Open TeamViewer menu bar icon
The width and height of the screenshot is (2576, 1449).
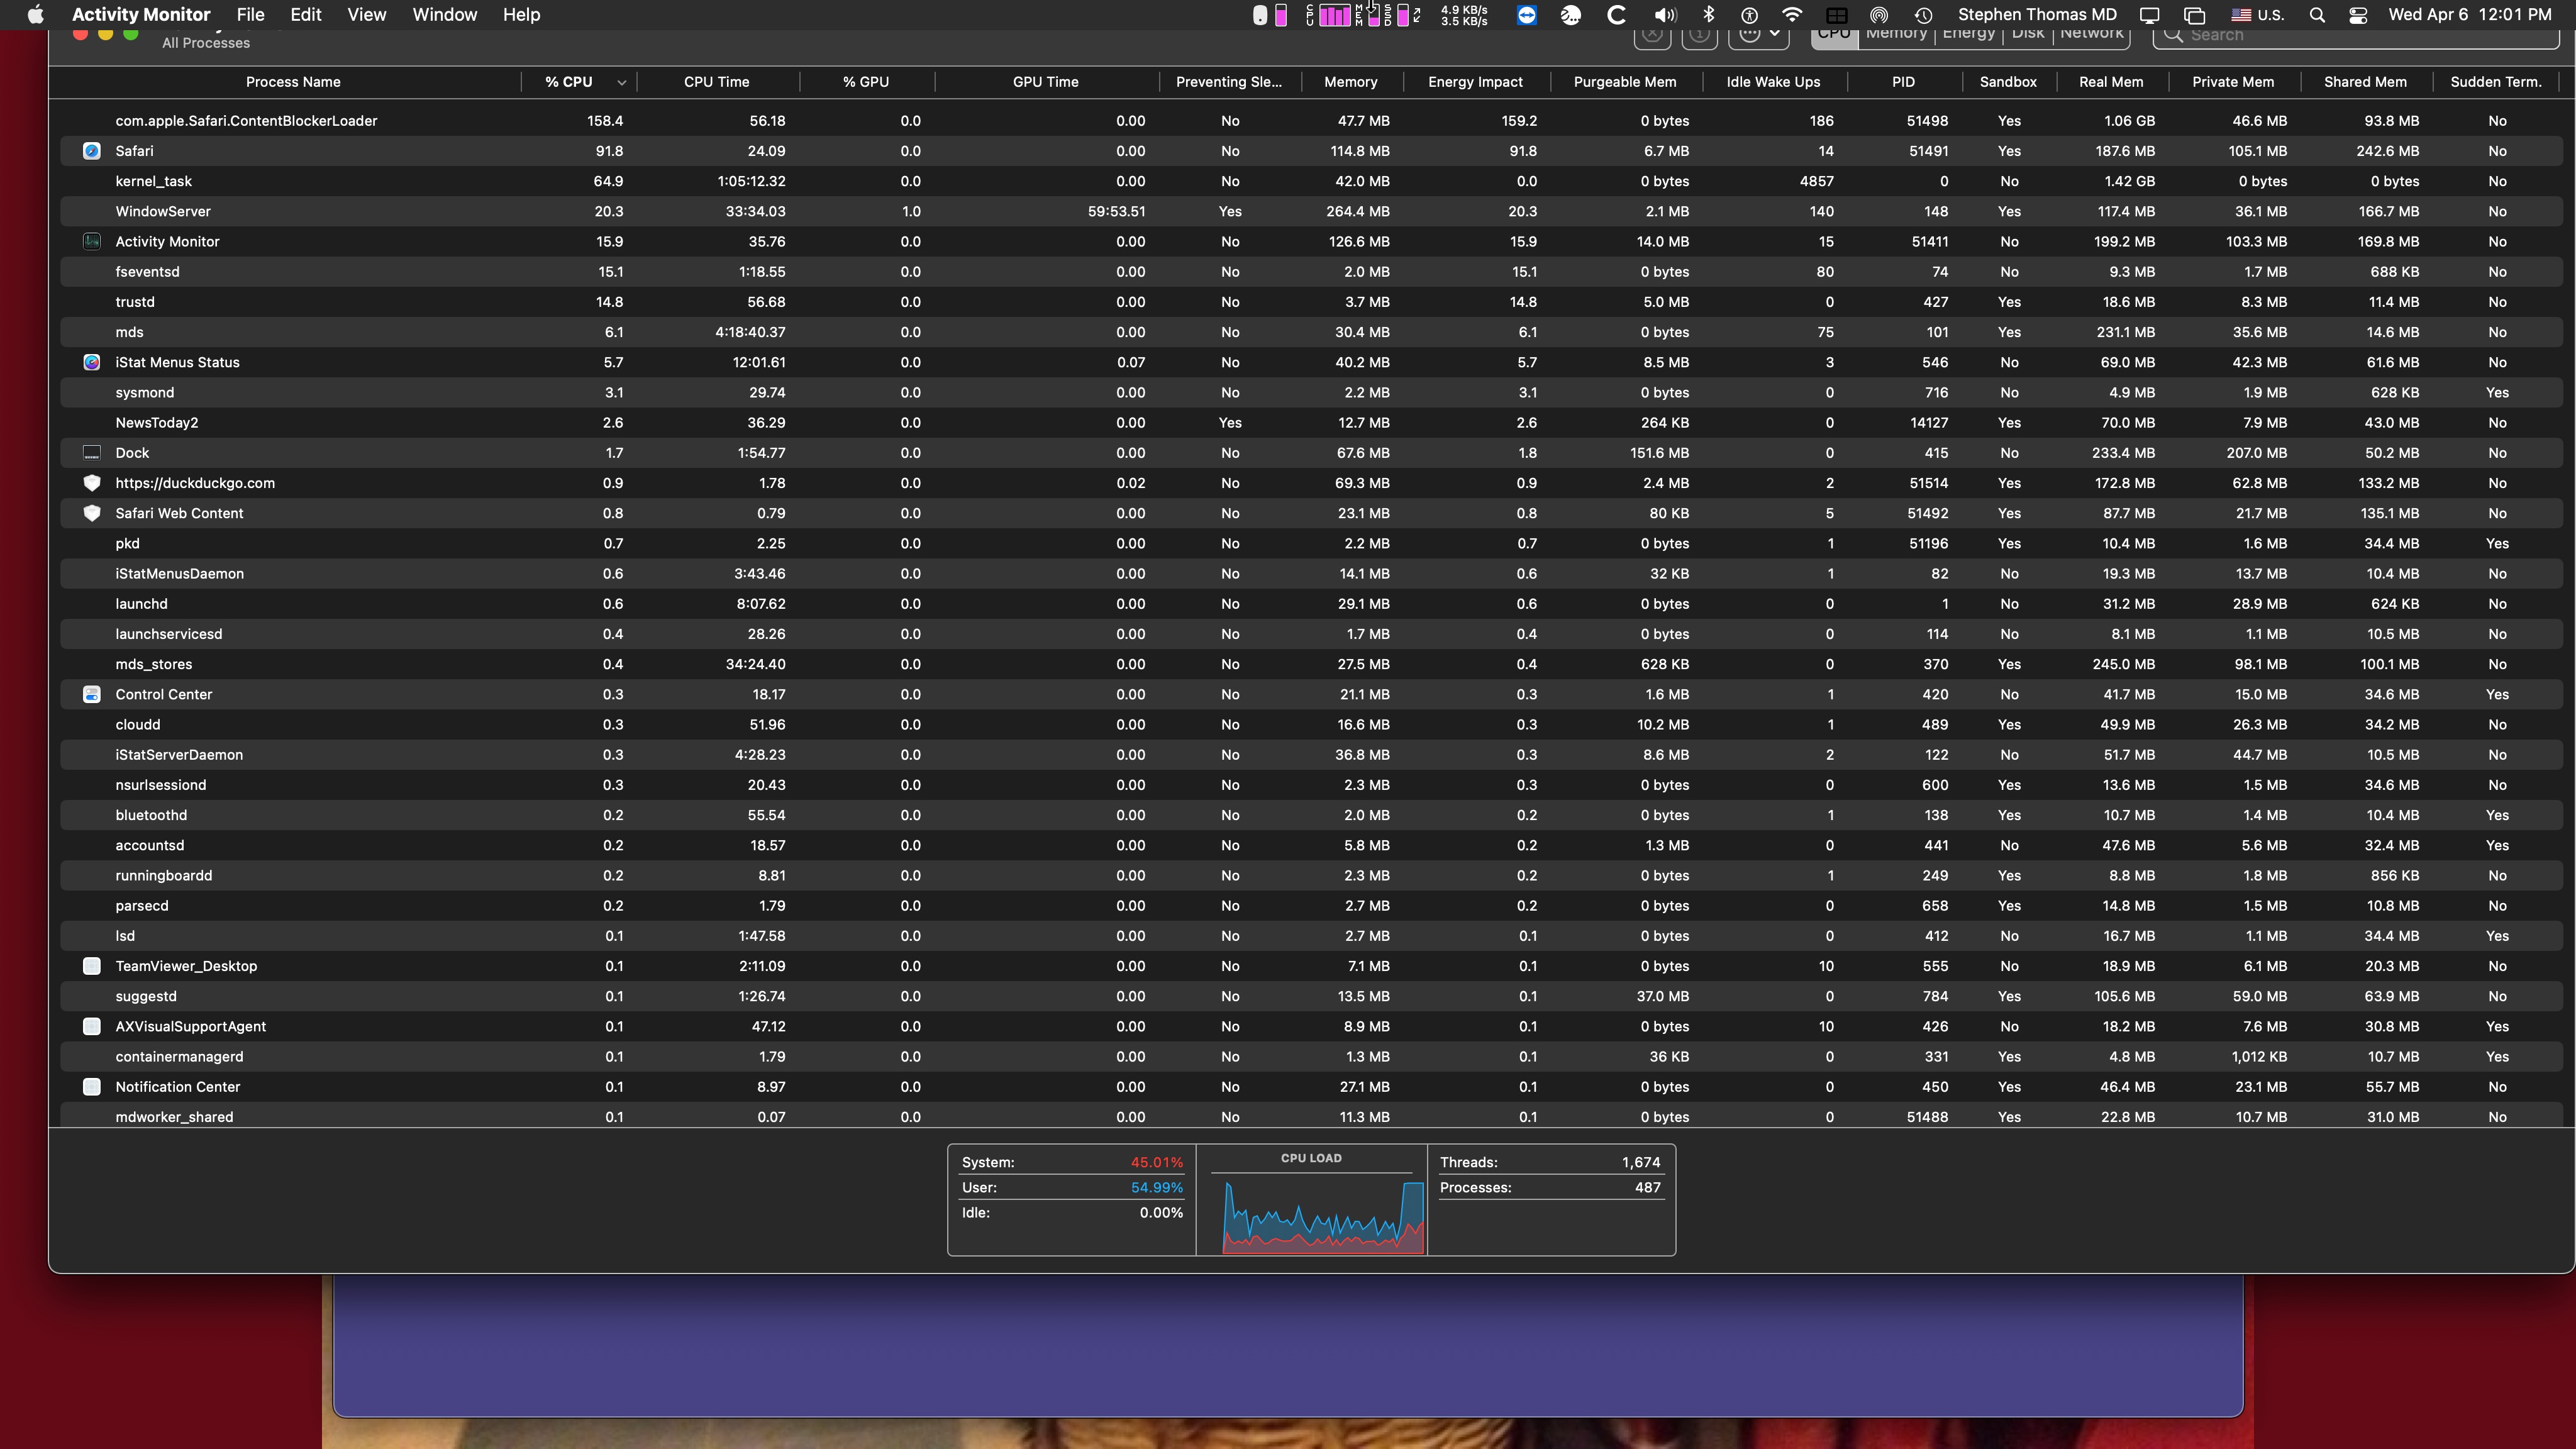point(1526,15)
